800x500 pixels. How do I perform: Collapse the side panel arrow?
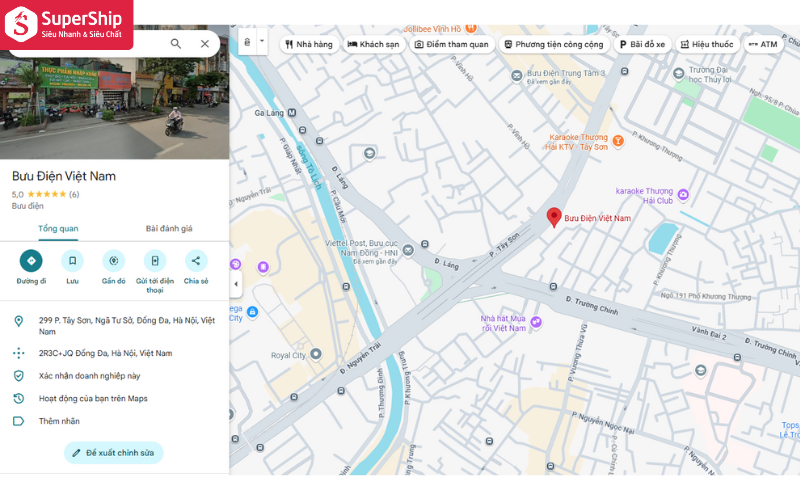click(236, 284)
